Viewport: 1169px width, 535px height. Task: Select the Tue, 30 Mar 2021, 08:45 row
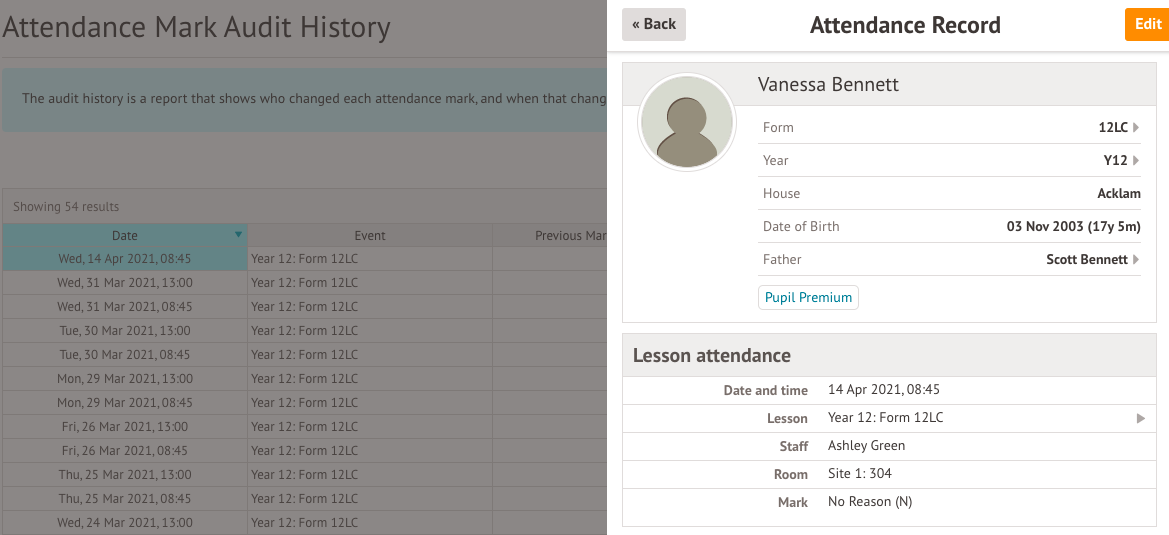tap(304, 355)
